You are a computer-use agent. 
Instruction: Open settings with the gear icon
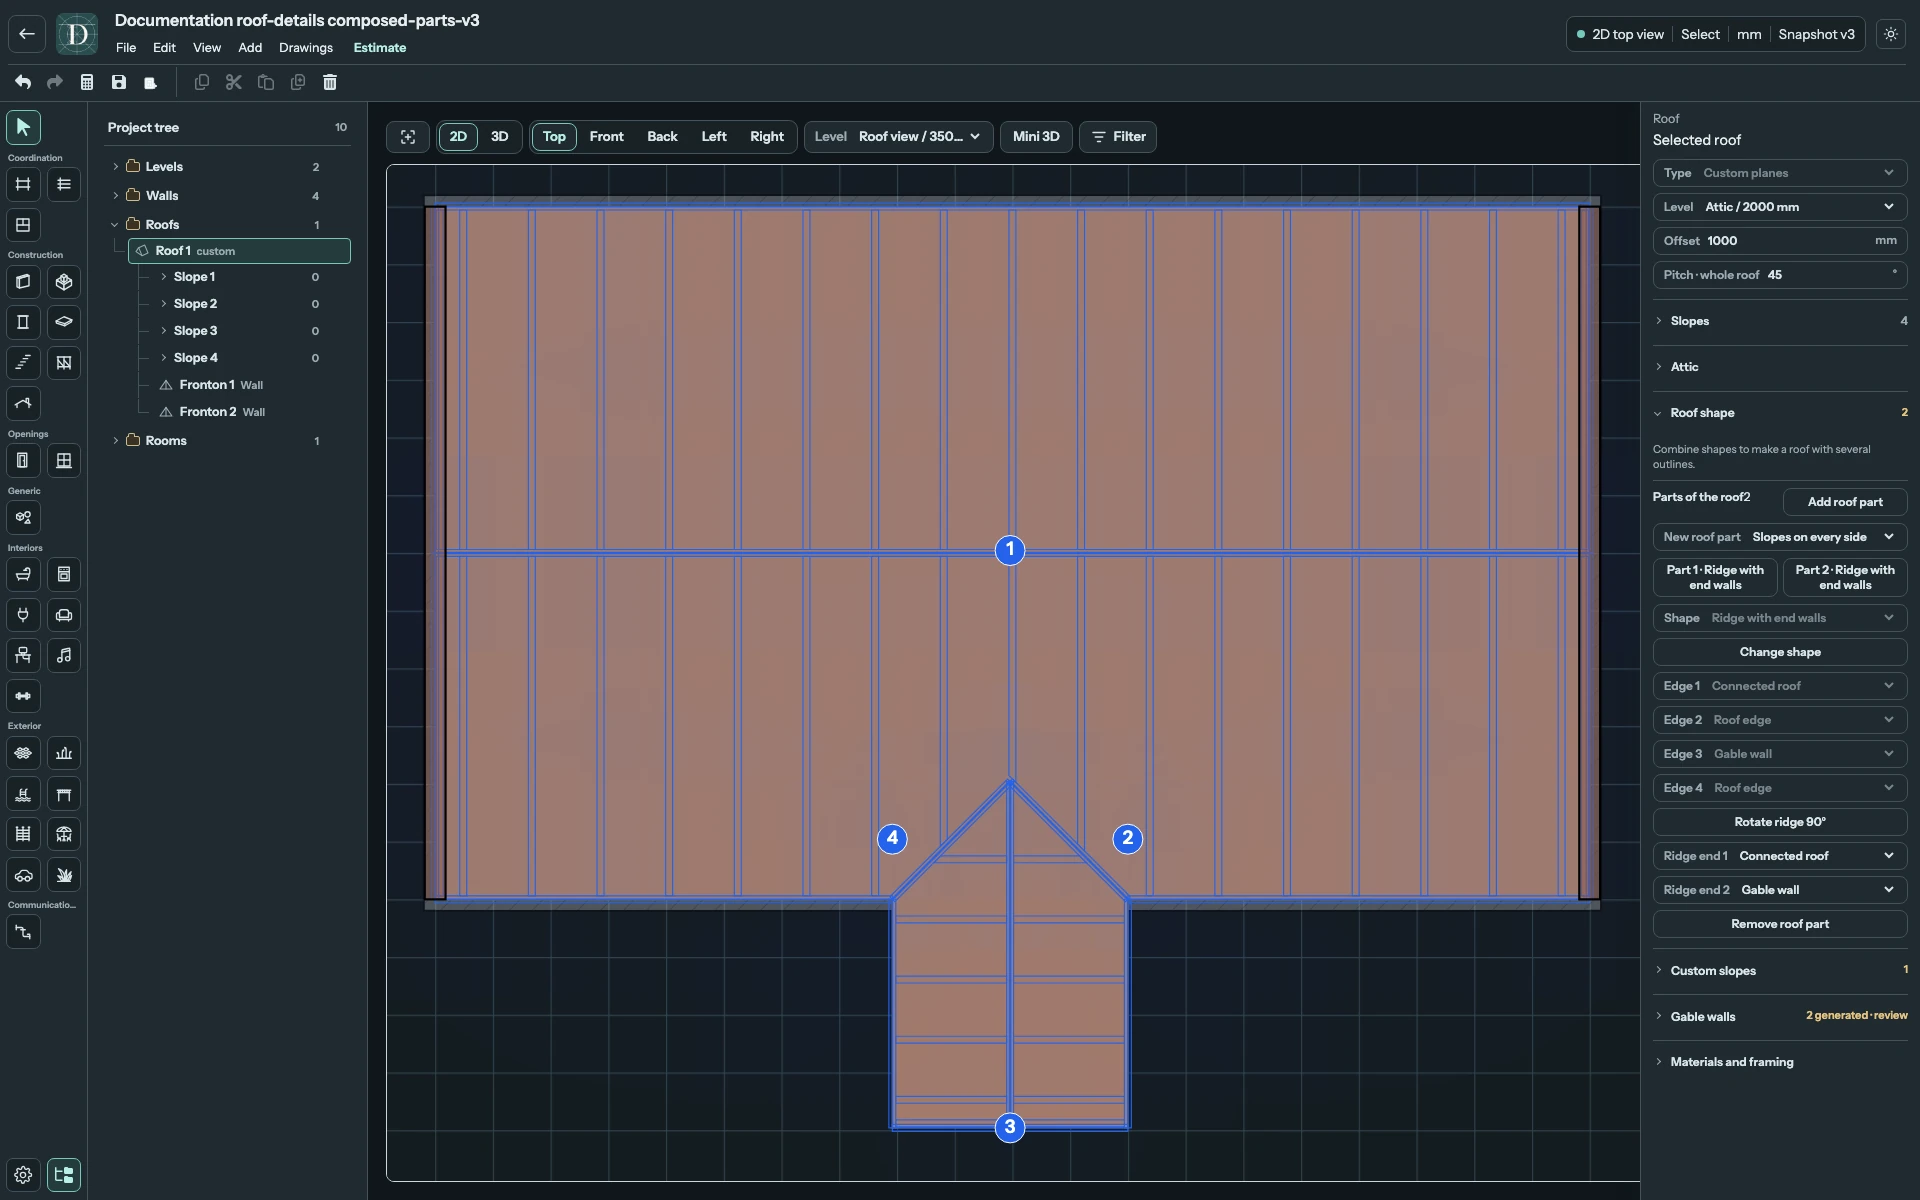tap(23, 1175)
